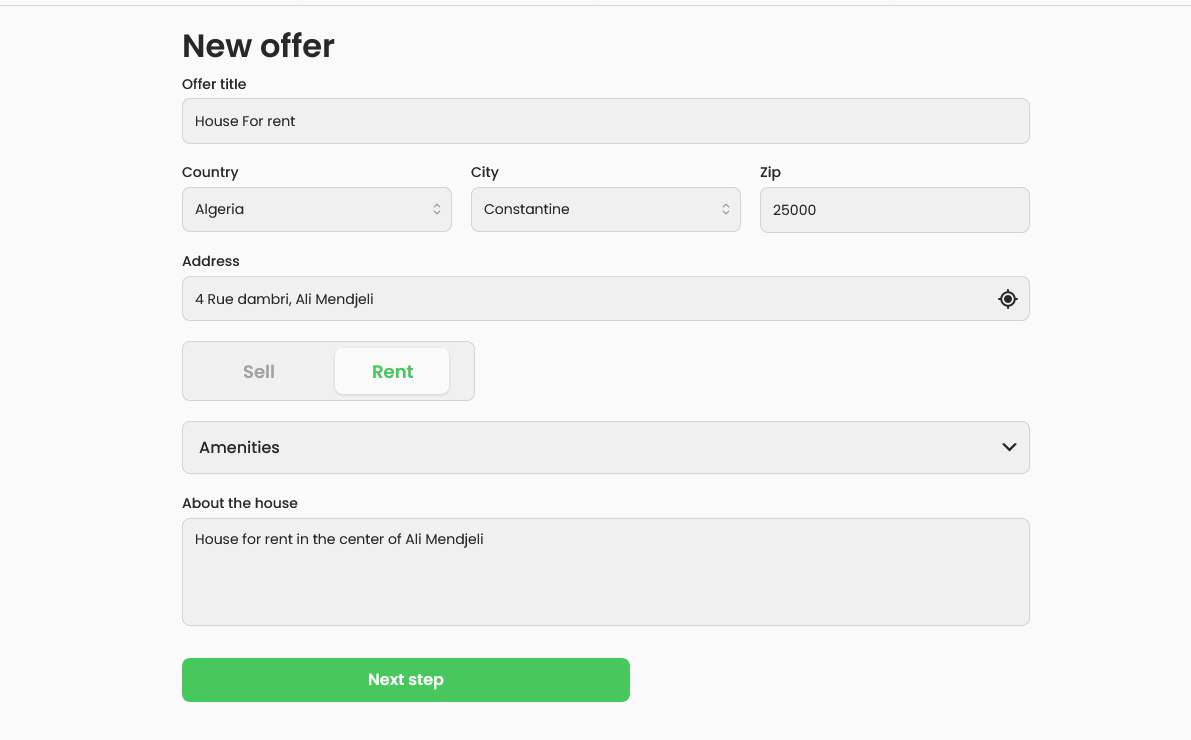Click the New offer heading
Viewport: 1191px width, 740px height.
tap(258, 46)
